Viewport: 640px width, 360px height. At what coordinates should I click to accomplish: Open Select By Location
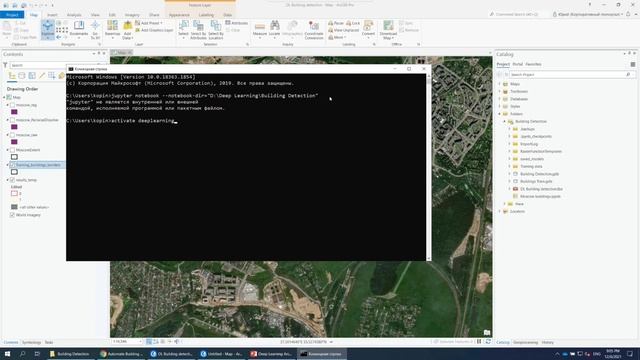click(x=216, y=30)
